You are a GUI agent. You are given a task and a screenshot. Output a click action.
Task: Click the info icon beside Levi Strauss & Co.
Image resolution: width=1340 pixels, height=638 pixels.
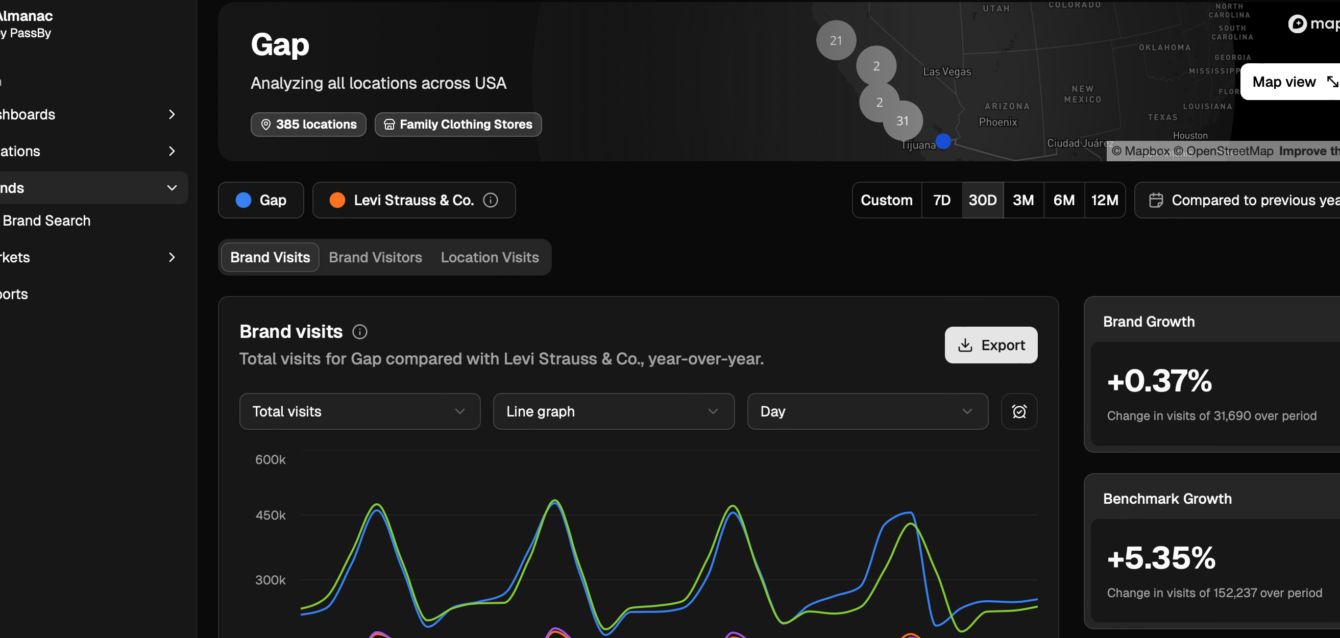coord(490,200)
